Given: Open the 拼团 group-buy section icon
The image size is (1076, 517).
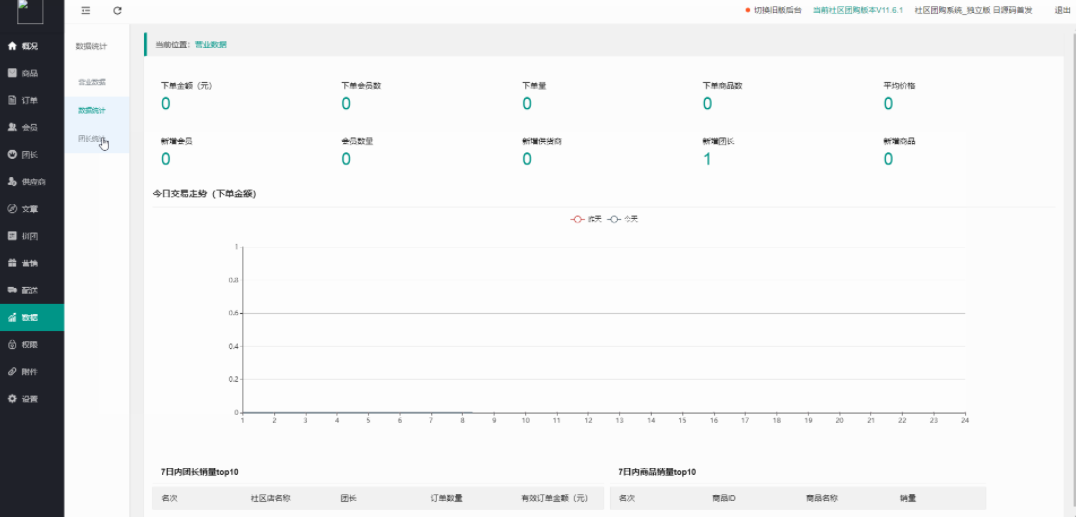Looking at the screenshot, I should click(x=12, y=235).
